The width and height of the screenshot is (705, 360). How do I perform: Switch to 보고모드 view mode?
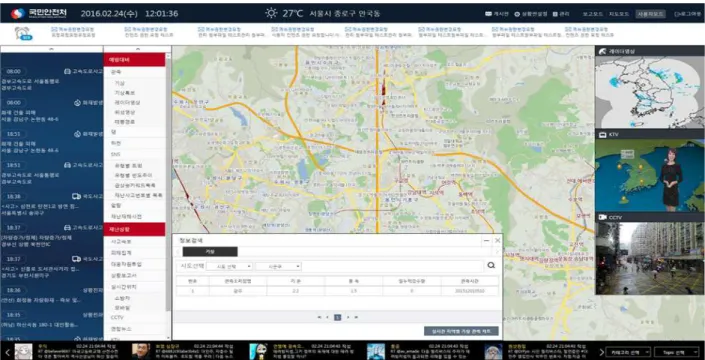tap(593, 14)
